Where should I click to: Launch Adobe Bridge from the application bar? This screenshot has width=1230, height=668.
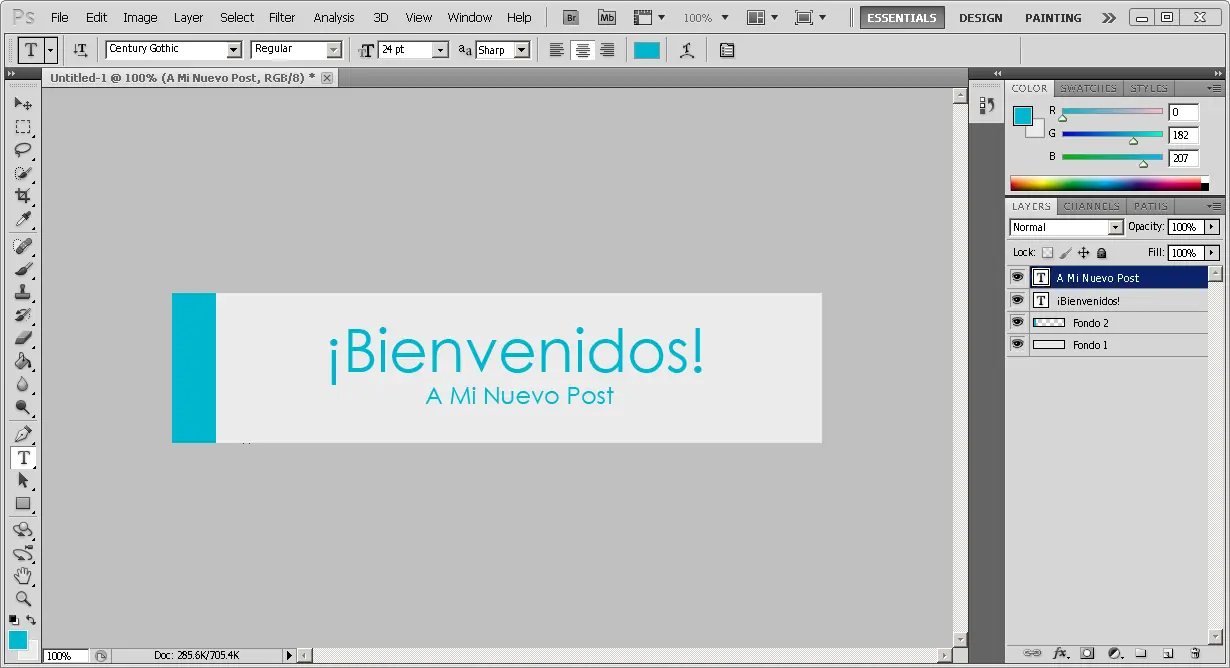coord(570,17)
